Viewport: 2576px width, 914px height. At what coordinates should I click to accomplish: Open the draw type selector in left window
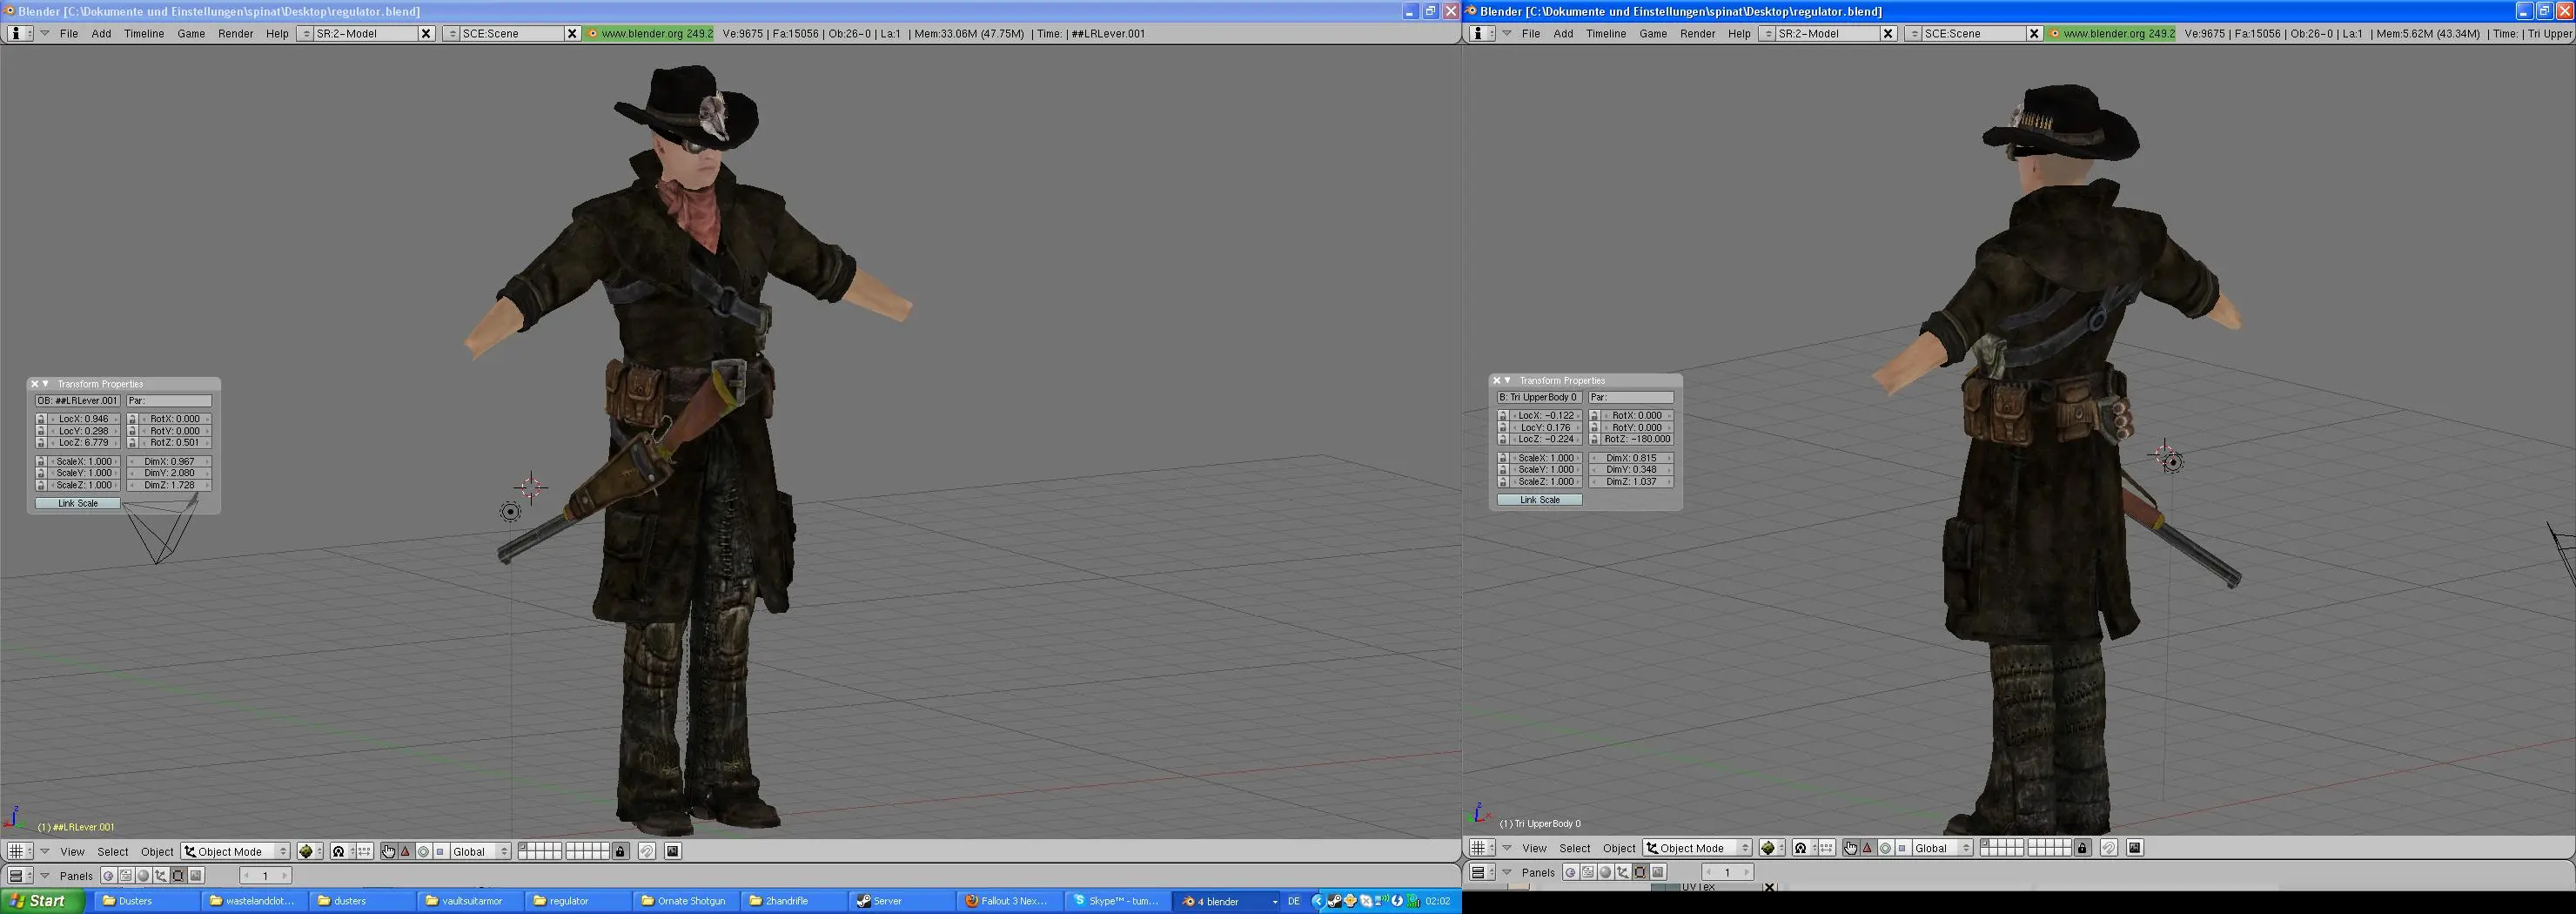[x=311, y=852]
